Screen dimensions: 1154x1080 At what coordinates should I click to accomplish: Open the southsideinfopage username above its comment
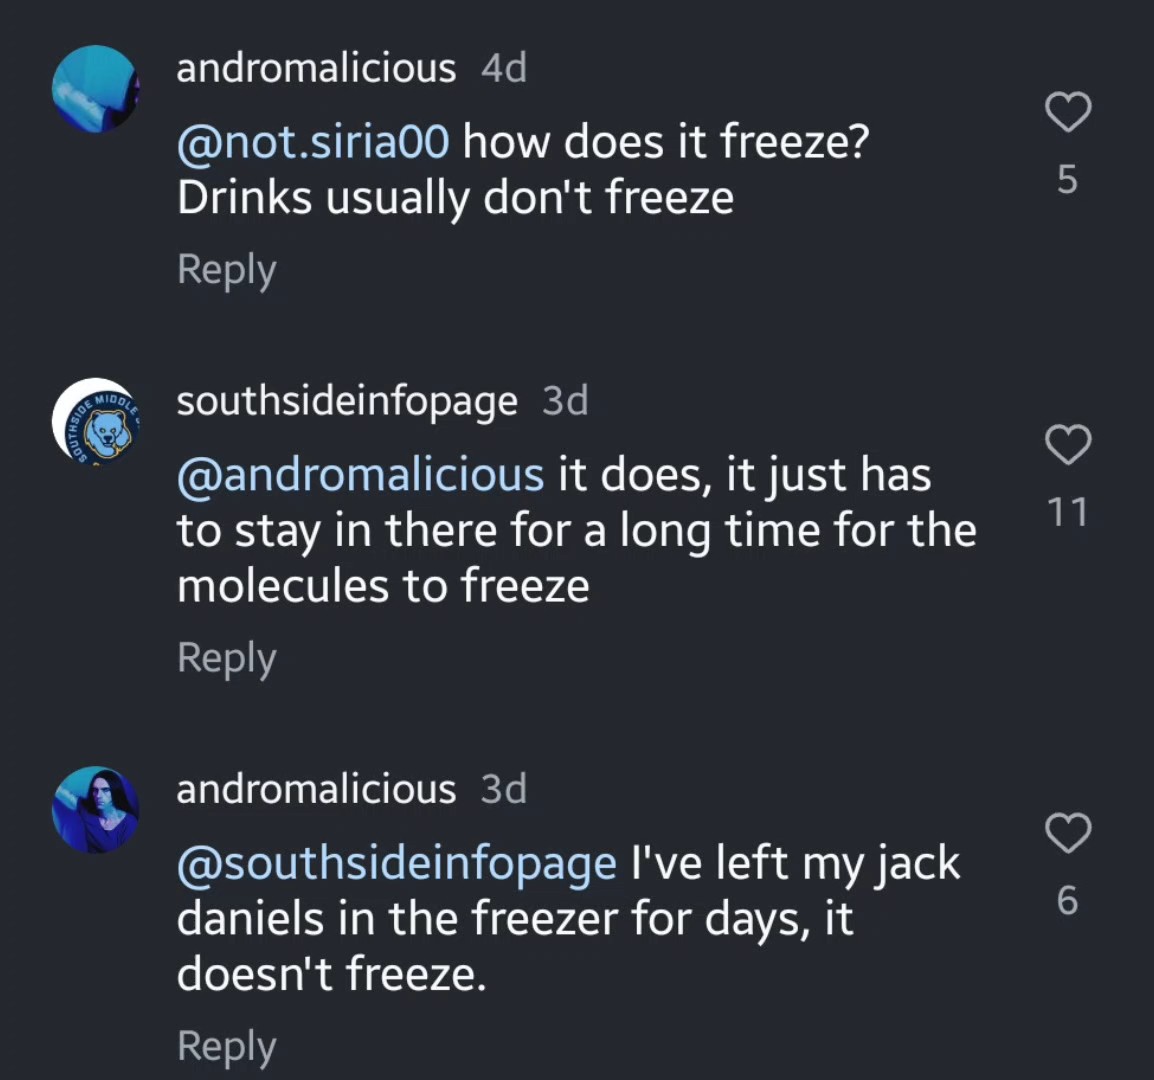pos(347,401)
